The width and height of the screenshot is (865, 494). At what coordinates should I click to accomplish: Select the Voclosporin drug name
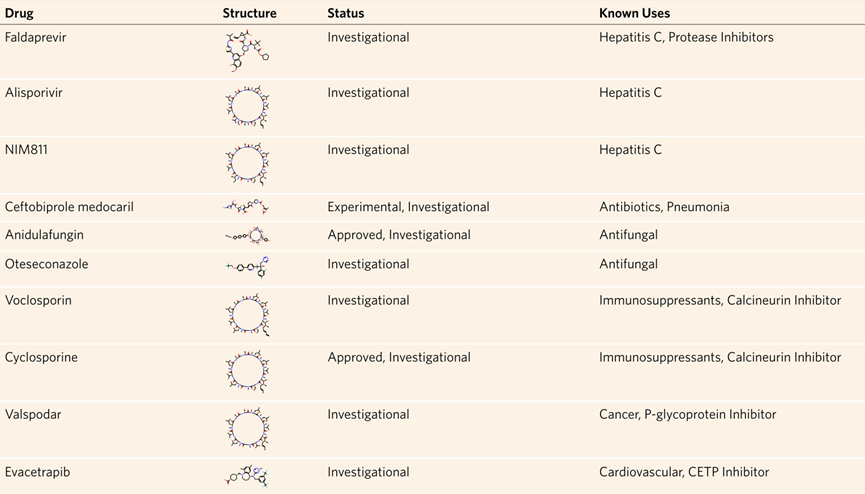click(x=38, y=300)
